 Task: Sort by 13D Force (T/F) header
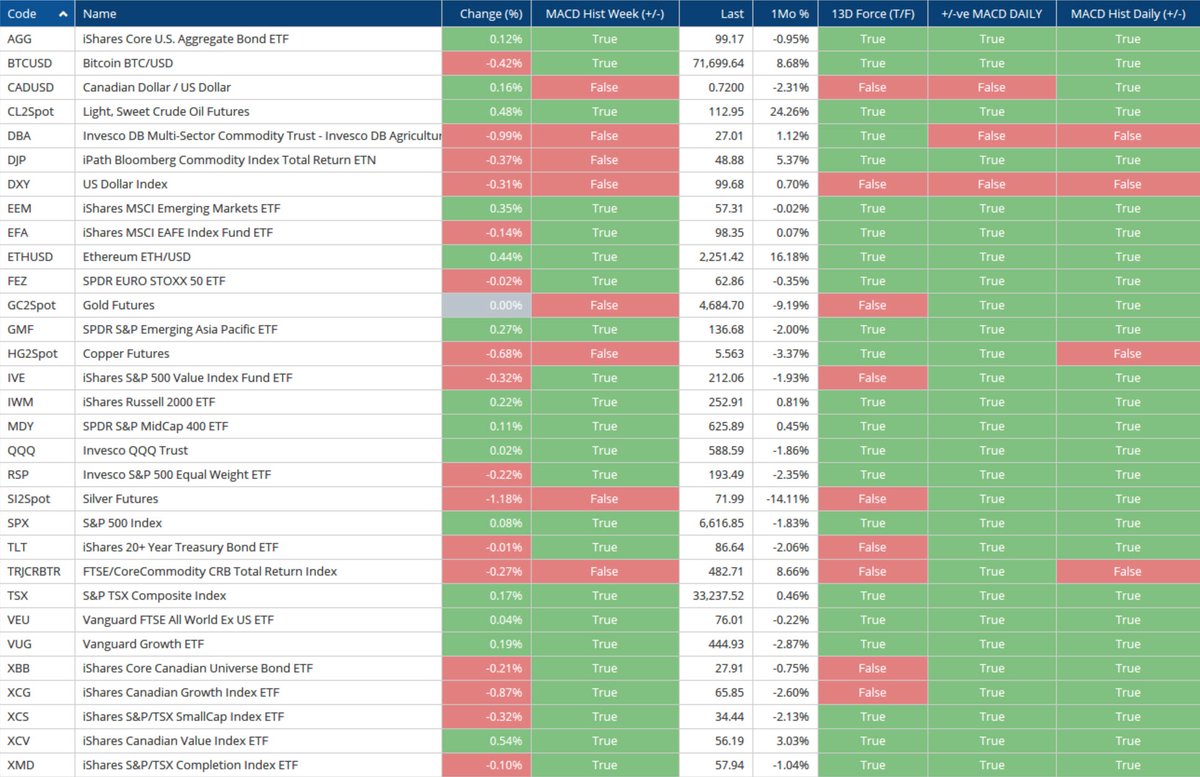click(872, 14)
